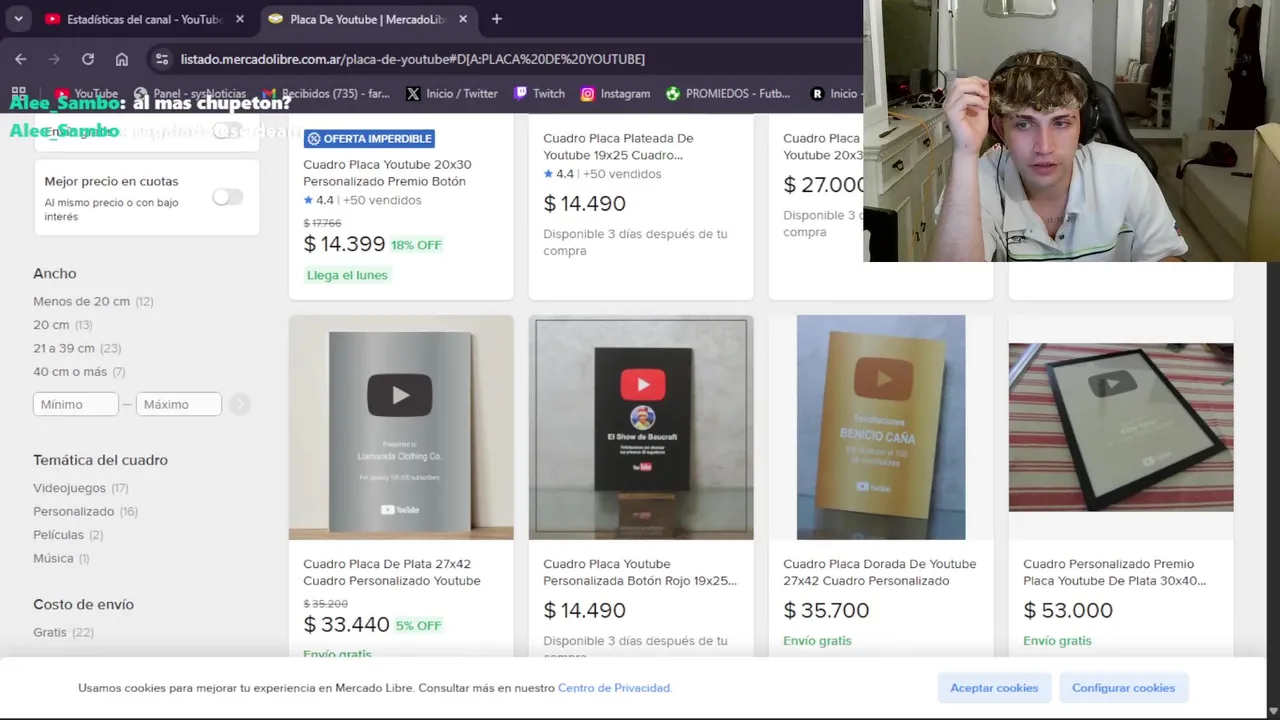Screen dimensions: 1280x720
Task: Click Configurar cookies button
Action: (x=1123, y=688)
